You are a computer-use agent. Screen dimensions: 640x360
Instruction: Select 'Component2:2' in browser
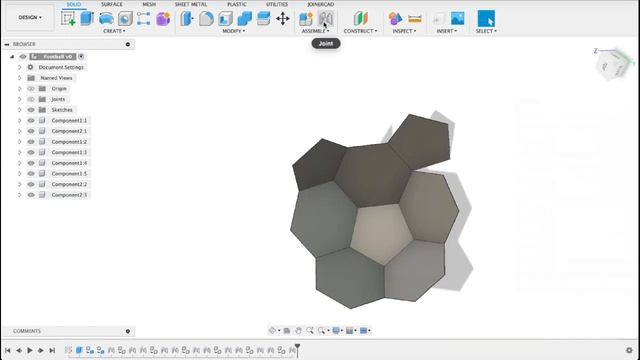coord(69,184)
